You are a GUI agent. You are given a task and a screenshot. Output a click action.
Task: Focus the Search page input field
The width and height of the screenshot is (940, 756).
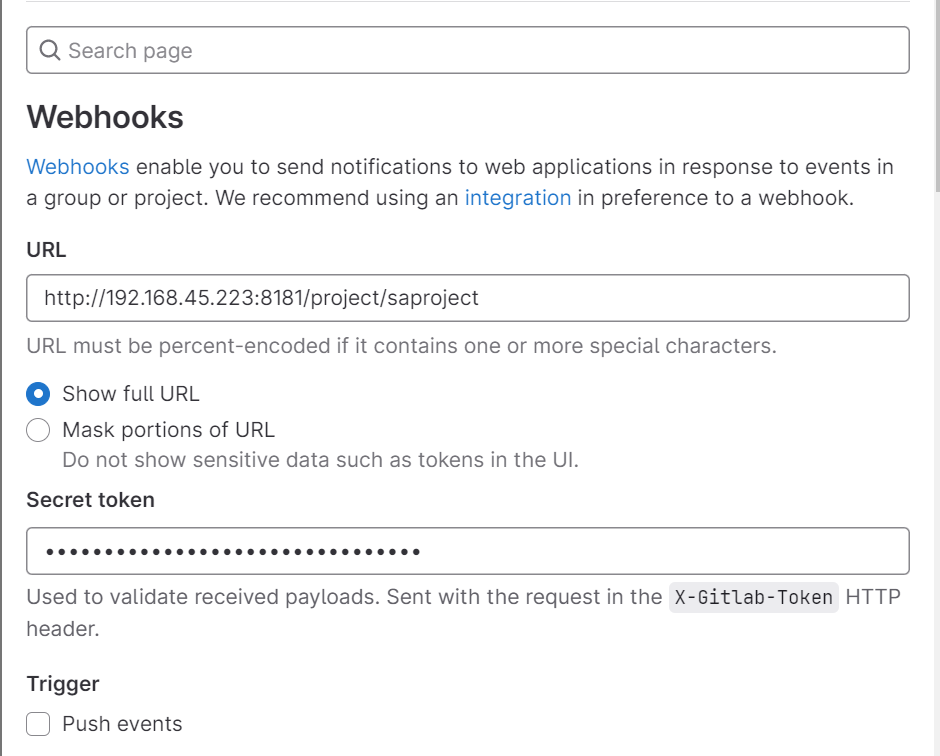(x=480, y=51)
